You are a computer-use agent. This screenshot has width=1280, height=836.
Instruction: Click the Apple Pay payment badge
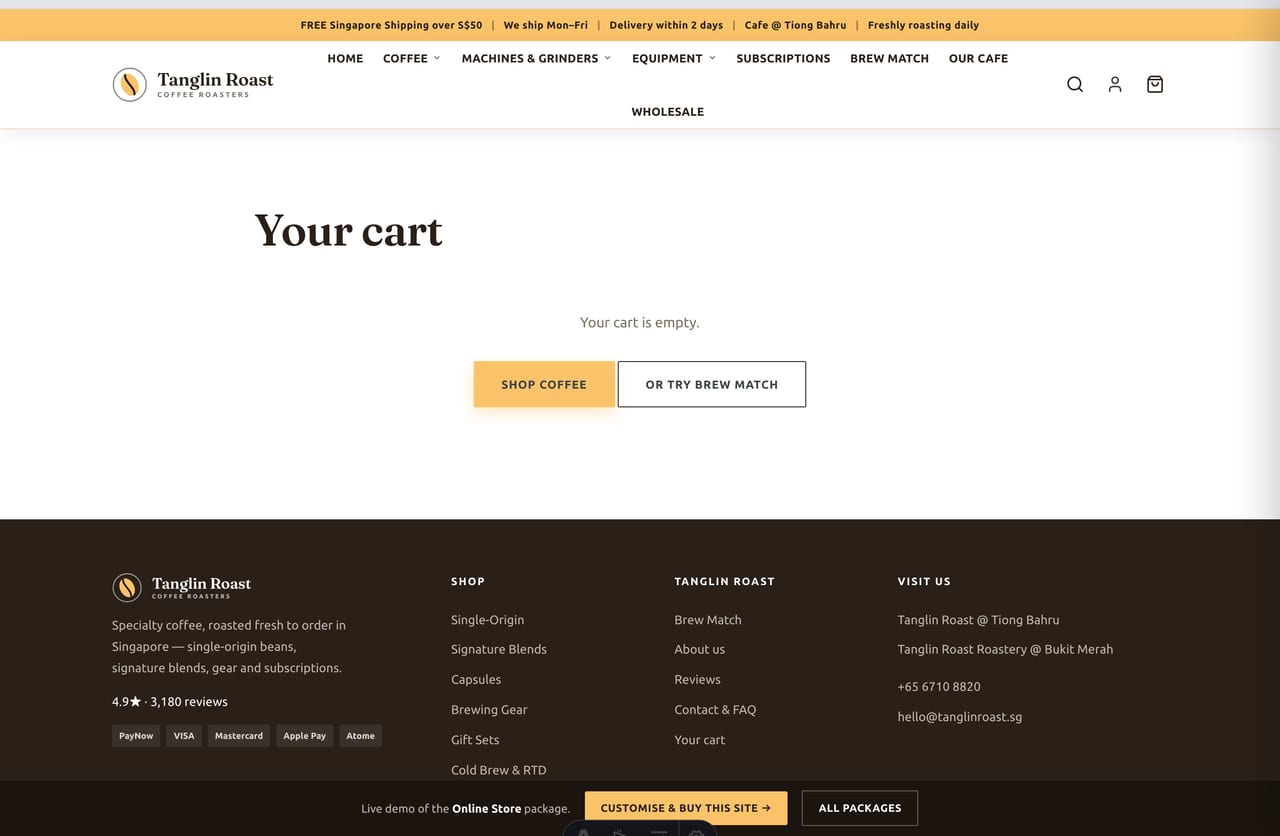pyautogui.click(x=305, y=736)
